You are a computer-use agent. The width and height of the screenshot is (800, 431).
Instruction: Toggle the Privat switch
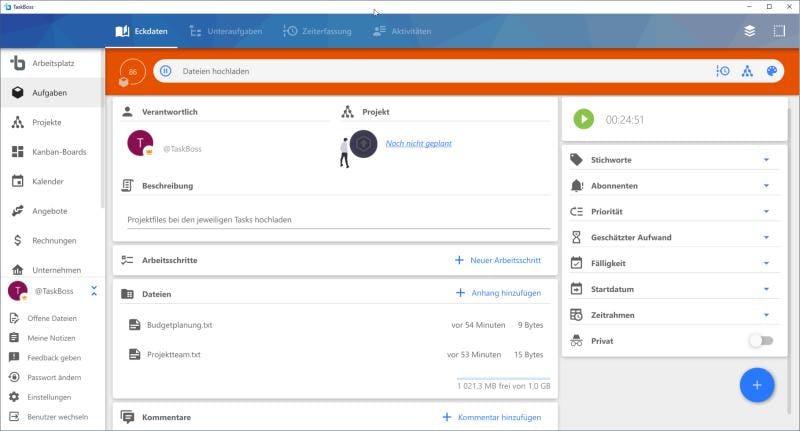point(761,341)
